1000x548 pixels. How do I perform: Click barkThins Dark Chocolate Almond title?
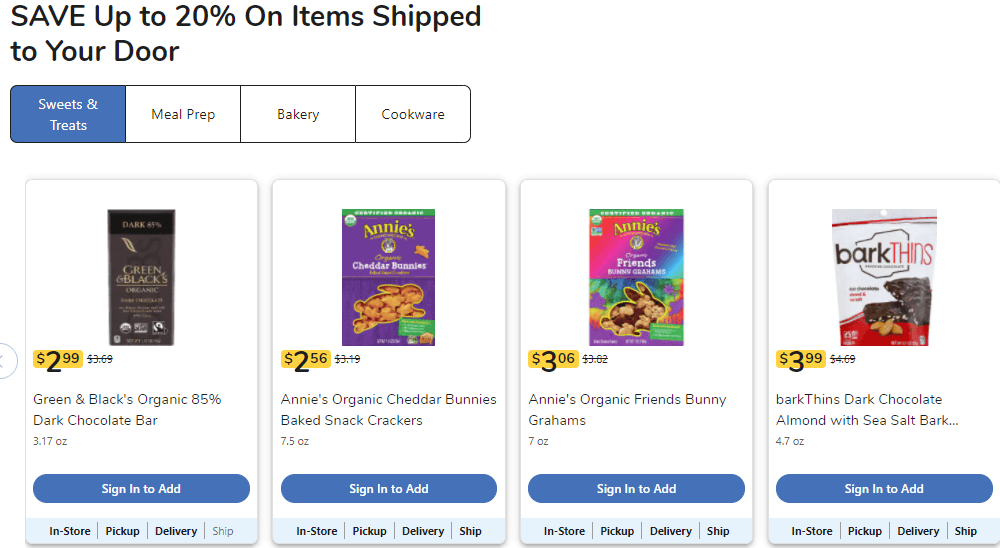tap(866, 410)
